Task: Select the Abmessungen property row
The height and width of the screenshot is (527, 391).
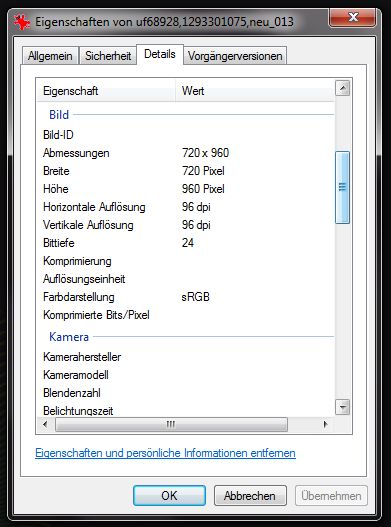Action: tap(185, 153)
